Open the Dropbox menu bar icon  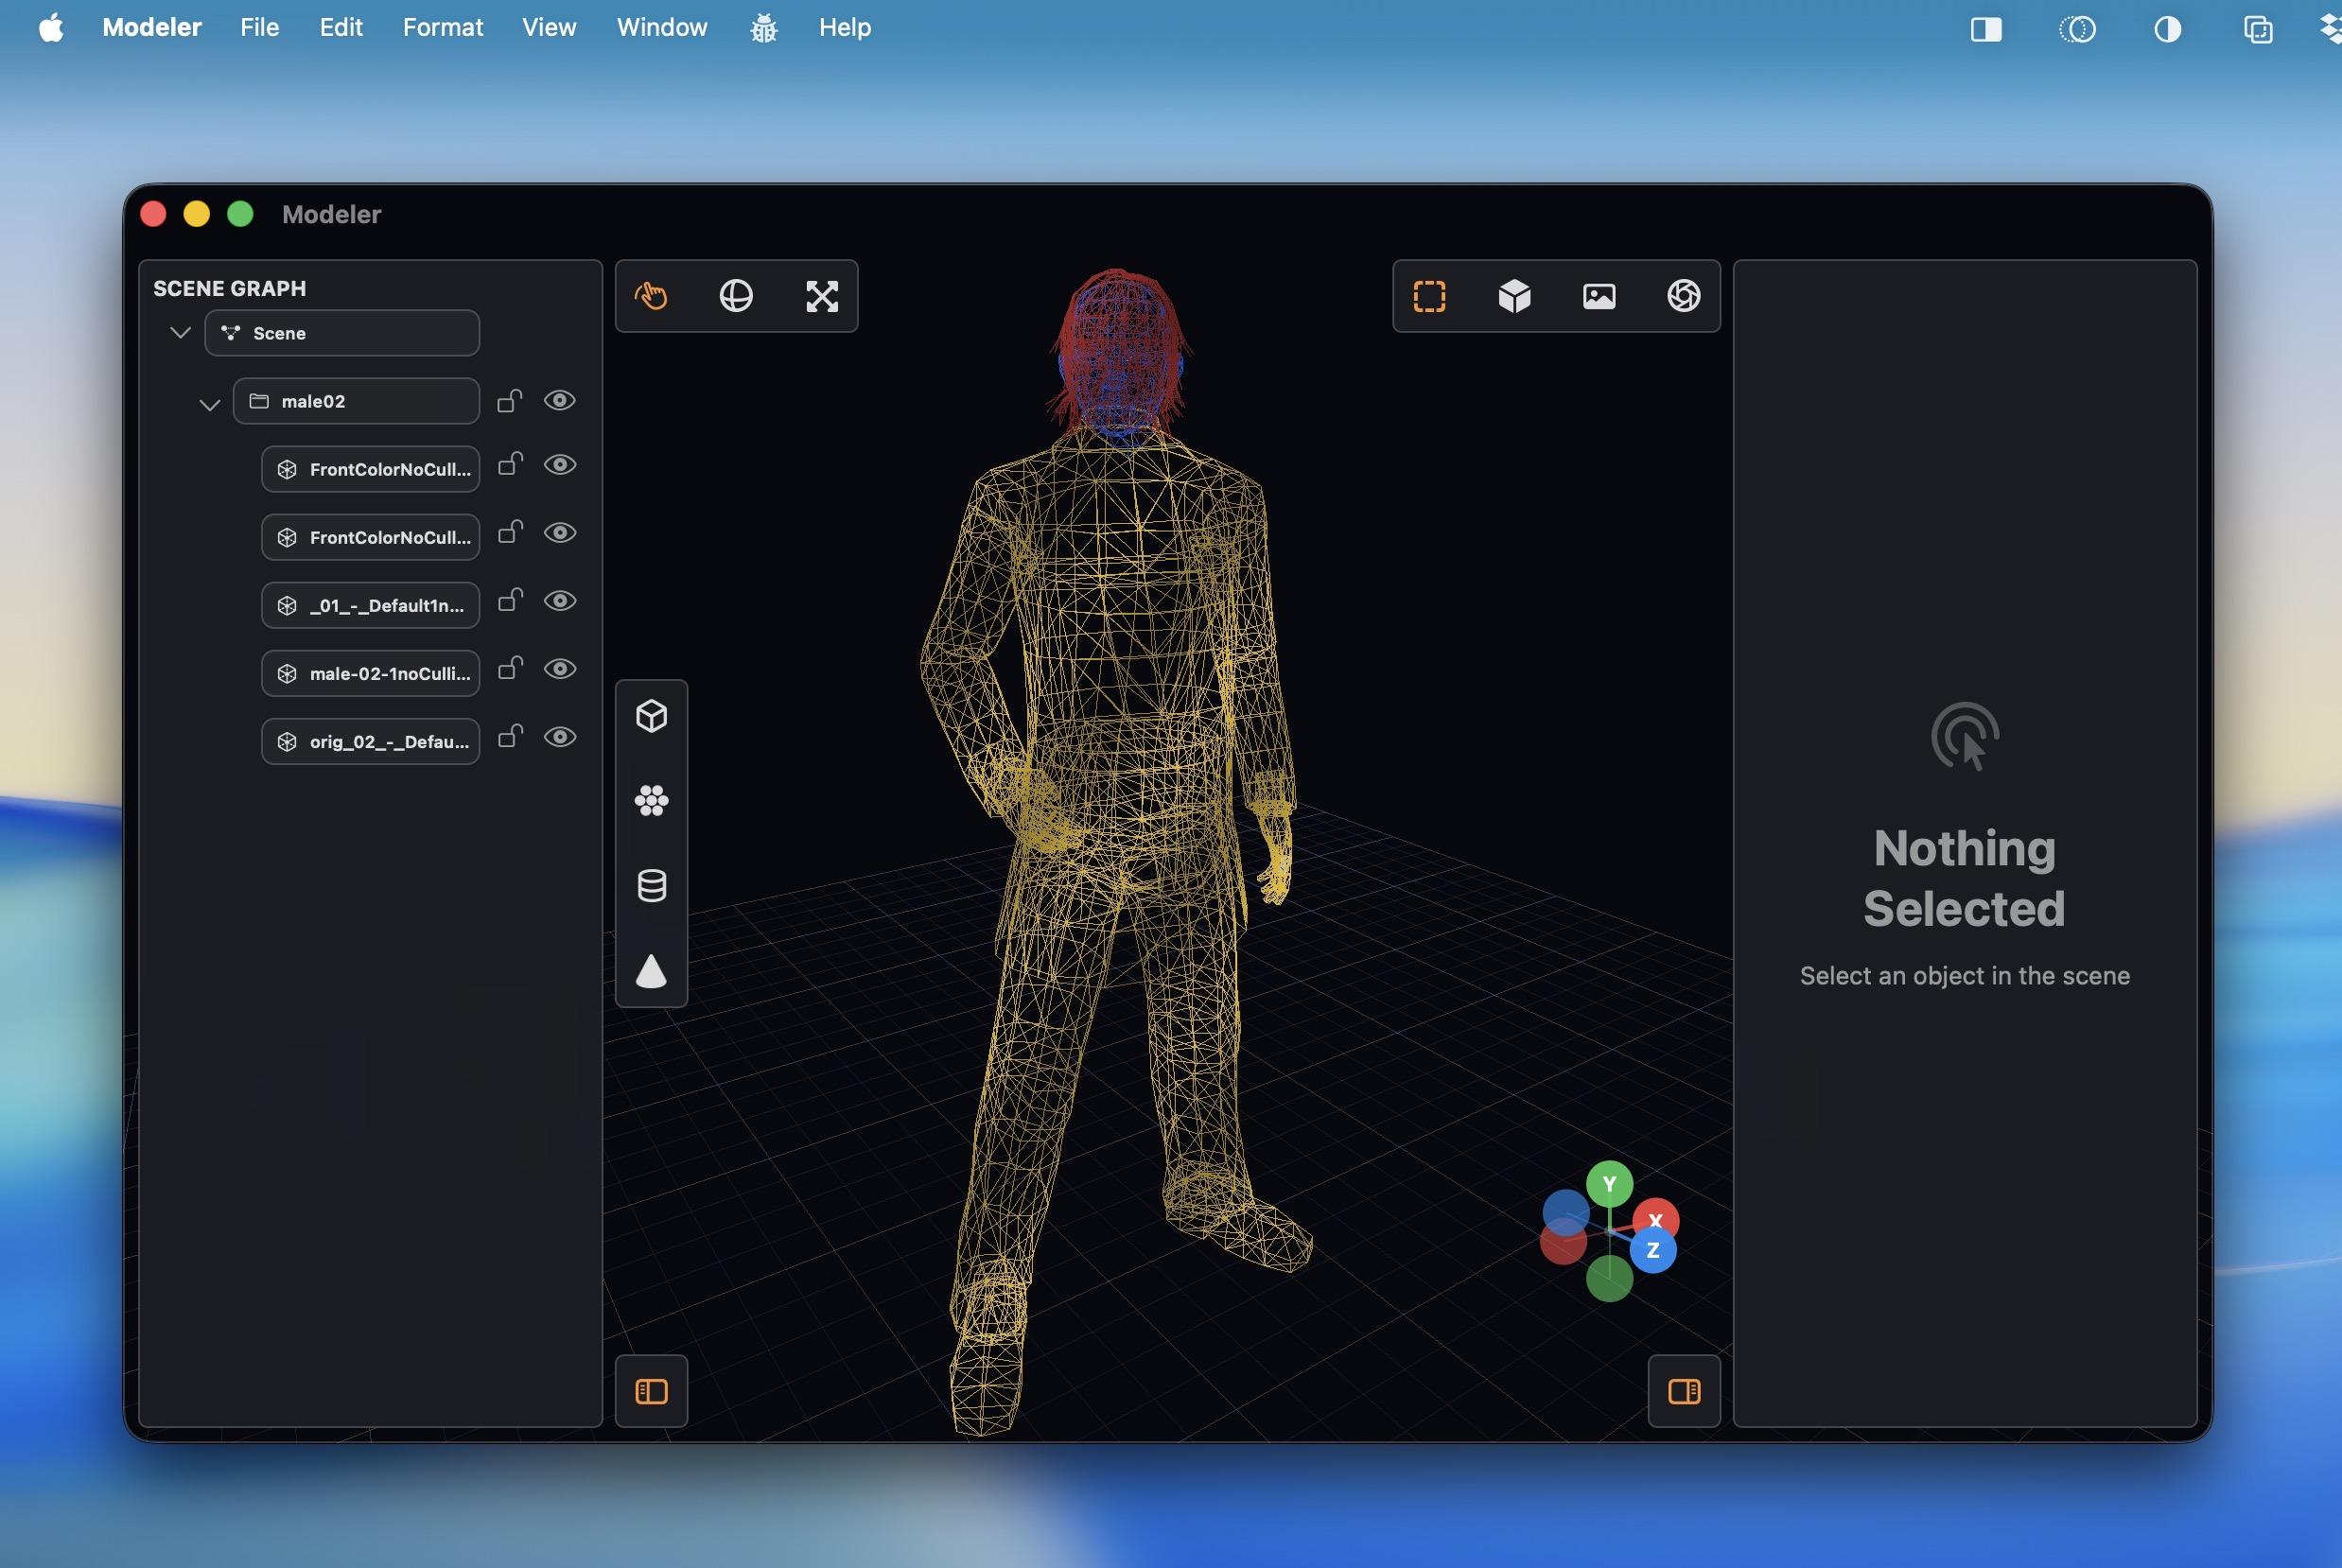[2331, 29]
